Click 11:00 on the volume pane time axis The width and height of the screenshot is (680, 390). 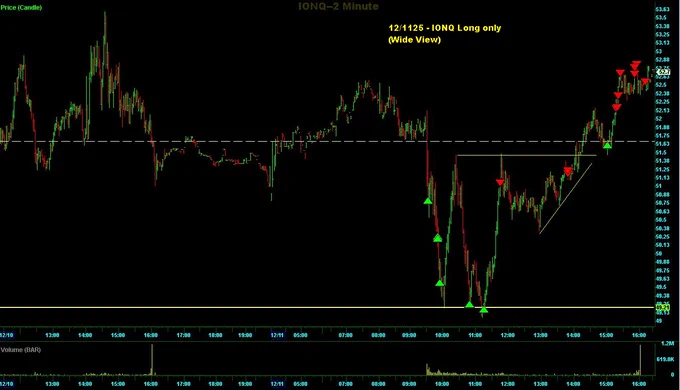[x=475, y=384]
